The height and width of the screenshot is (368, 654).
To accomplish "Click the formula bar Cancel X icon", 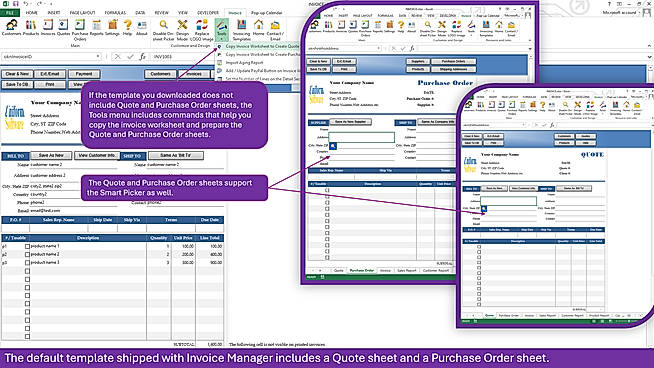I will 118,56.
